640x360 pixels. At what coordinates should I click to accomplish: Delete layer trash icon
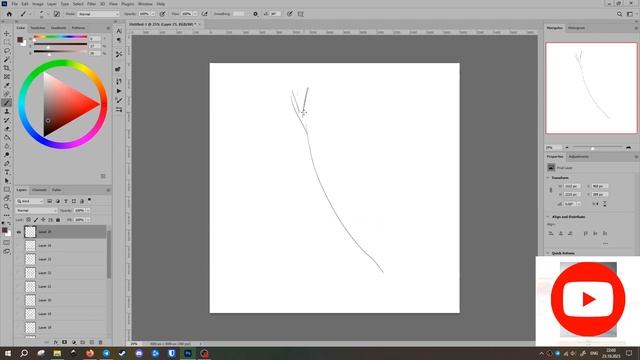[x=100, y=342]
